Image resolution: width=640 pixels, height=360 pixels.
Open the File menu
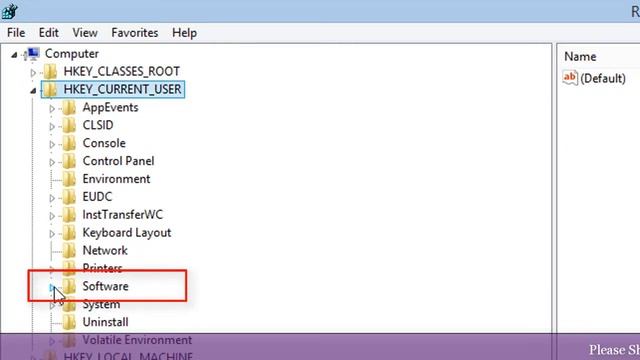tap(16, 33)
